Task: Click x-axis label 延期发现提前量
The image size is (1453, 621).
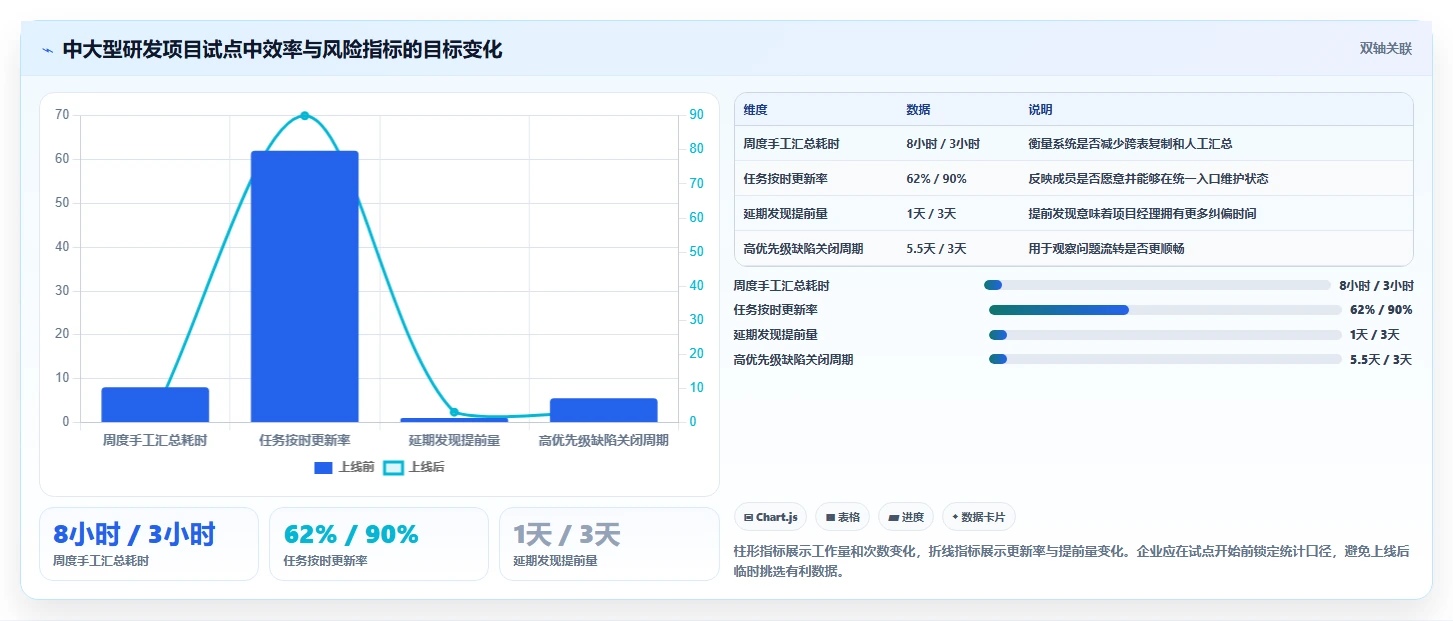Action: click(454, 440)
